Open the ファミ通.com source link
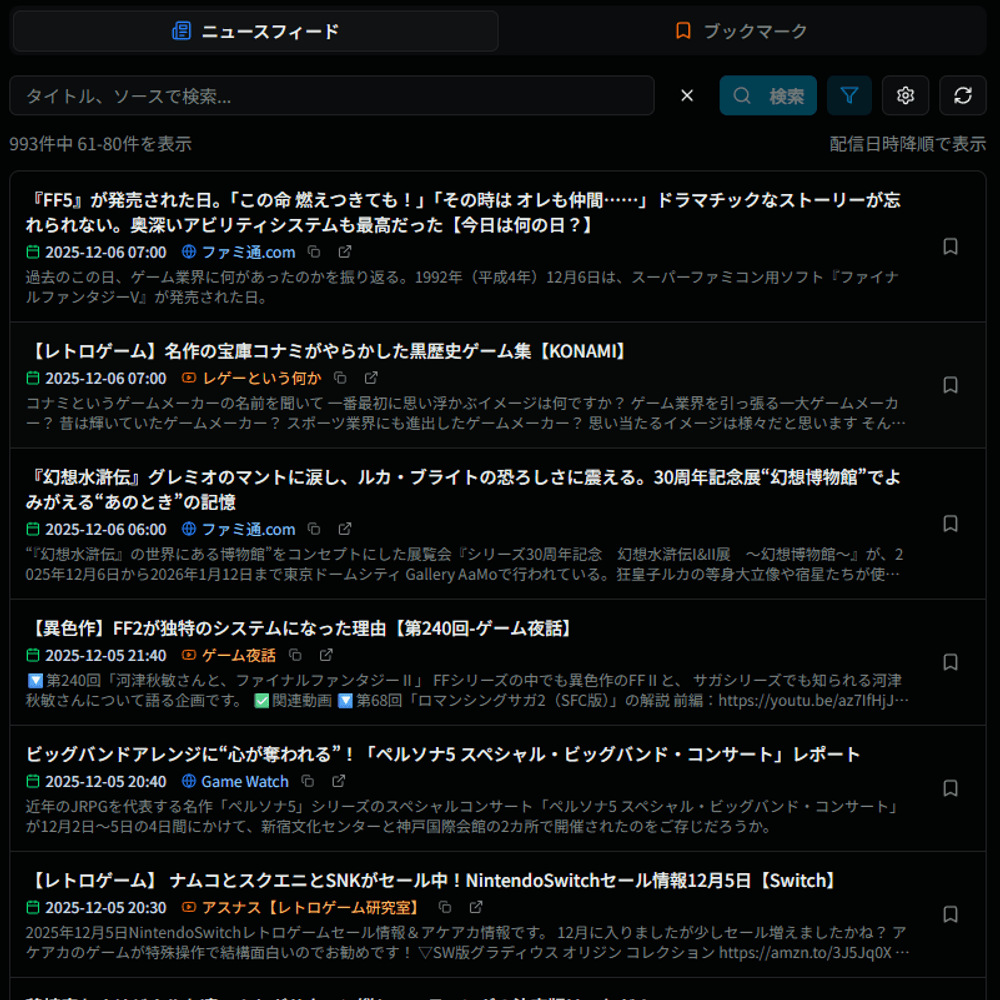The image size is (1000, 1000). (247, 252)
